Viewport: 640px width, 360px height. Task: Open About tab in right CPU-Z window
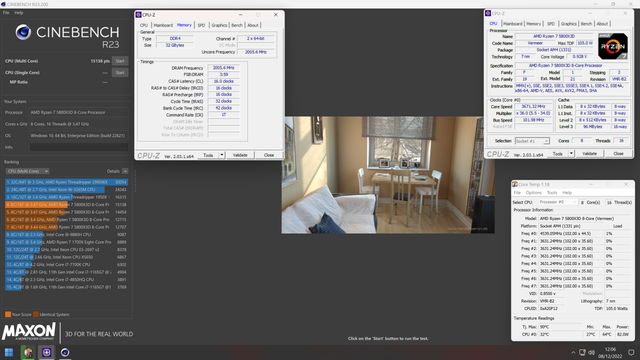click(x=602, y=24)
